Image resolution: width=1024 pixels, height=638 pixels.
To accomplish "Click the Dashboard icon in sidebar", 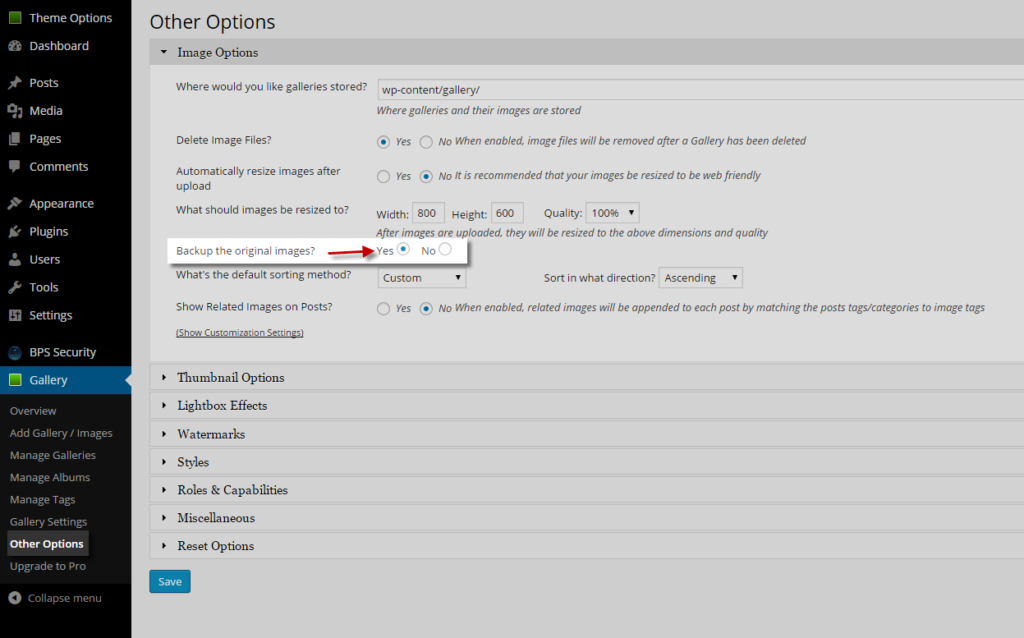I will click(x=15, y=46).
